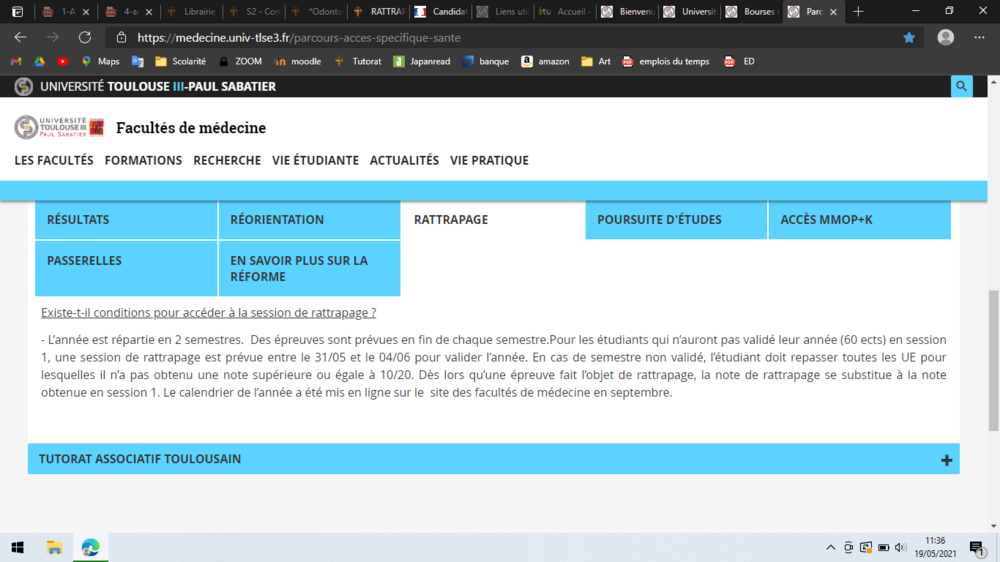This screenshot has width=1000, height=562.
Task: Open the YouTube bookmark icon
Action: point(63,62)
